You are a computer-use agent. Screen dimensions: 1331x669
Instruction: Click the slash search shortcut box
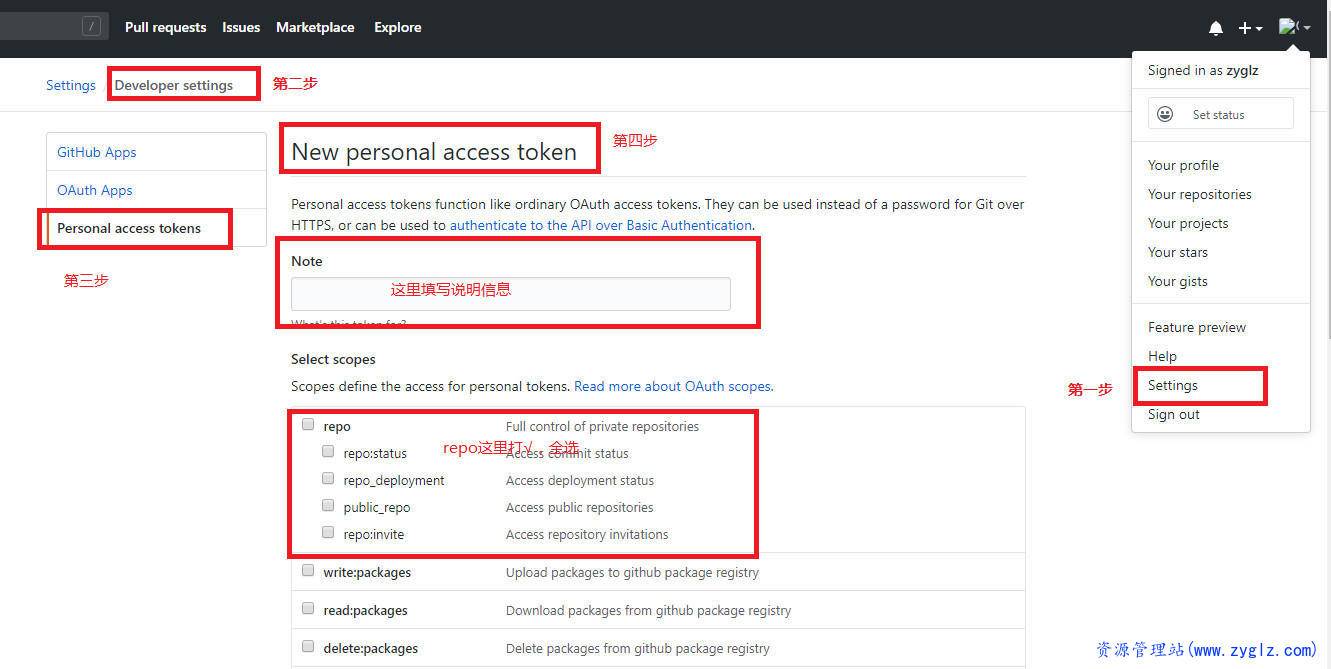[92, 27]
